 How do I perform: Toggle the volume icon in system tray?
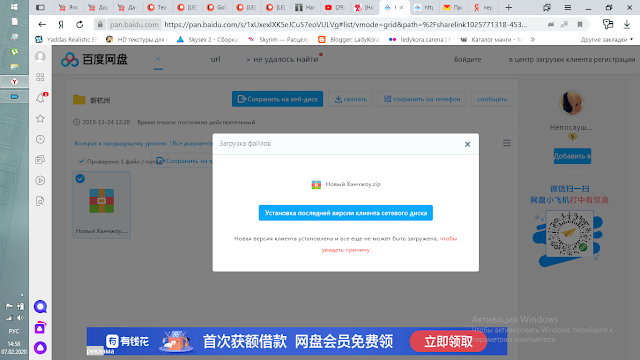[20, 318]
